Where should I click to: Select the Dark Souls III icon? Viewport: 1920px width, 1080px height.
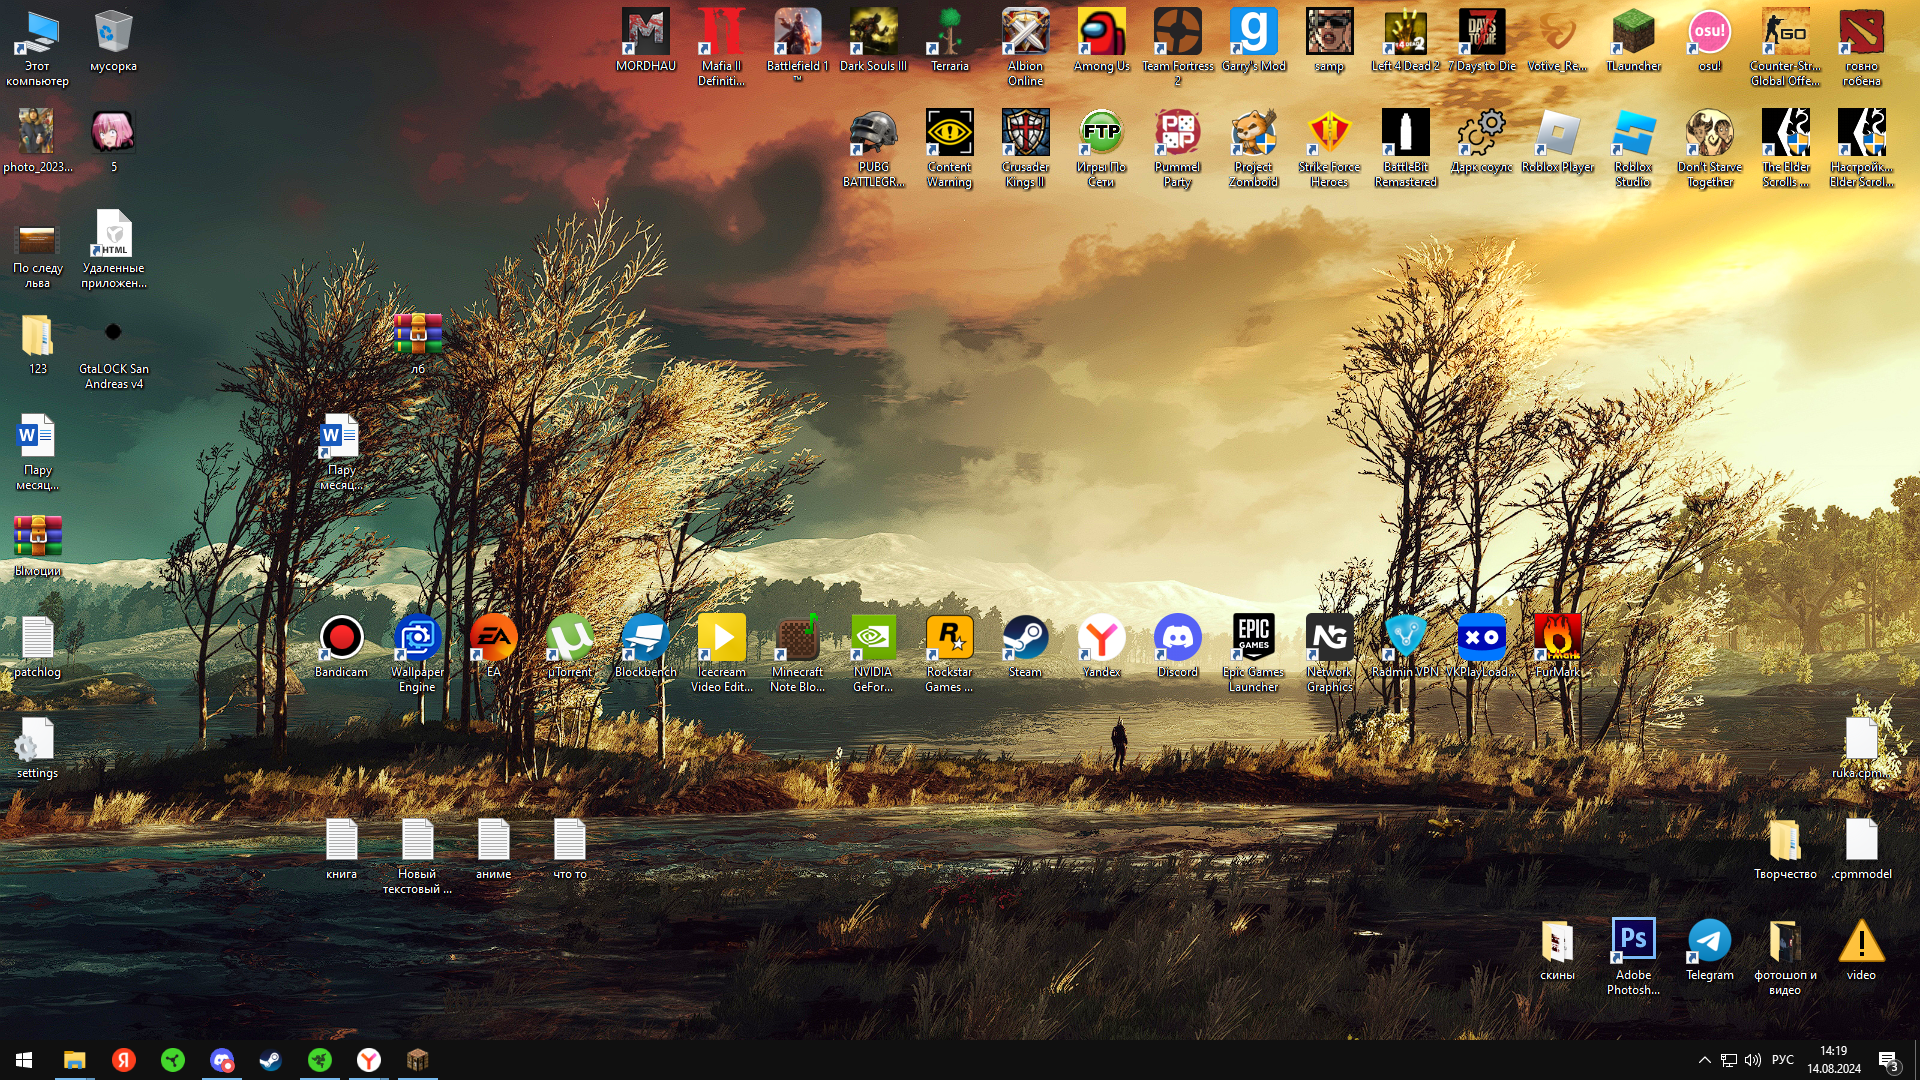(873, 41)
